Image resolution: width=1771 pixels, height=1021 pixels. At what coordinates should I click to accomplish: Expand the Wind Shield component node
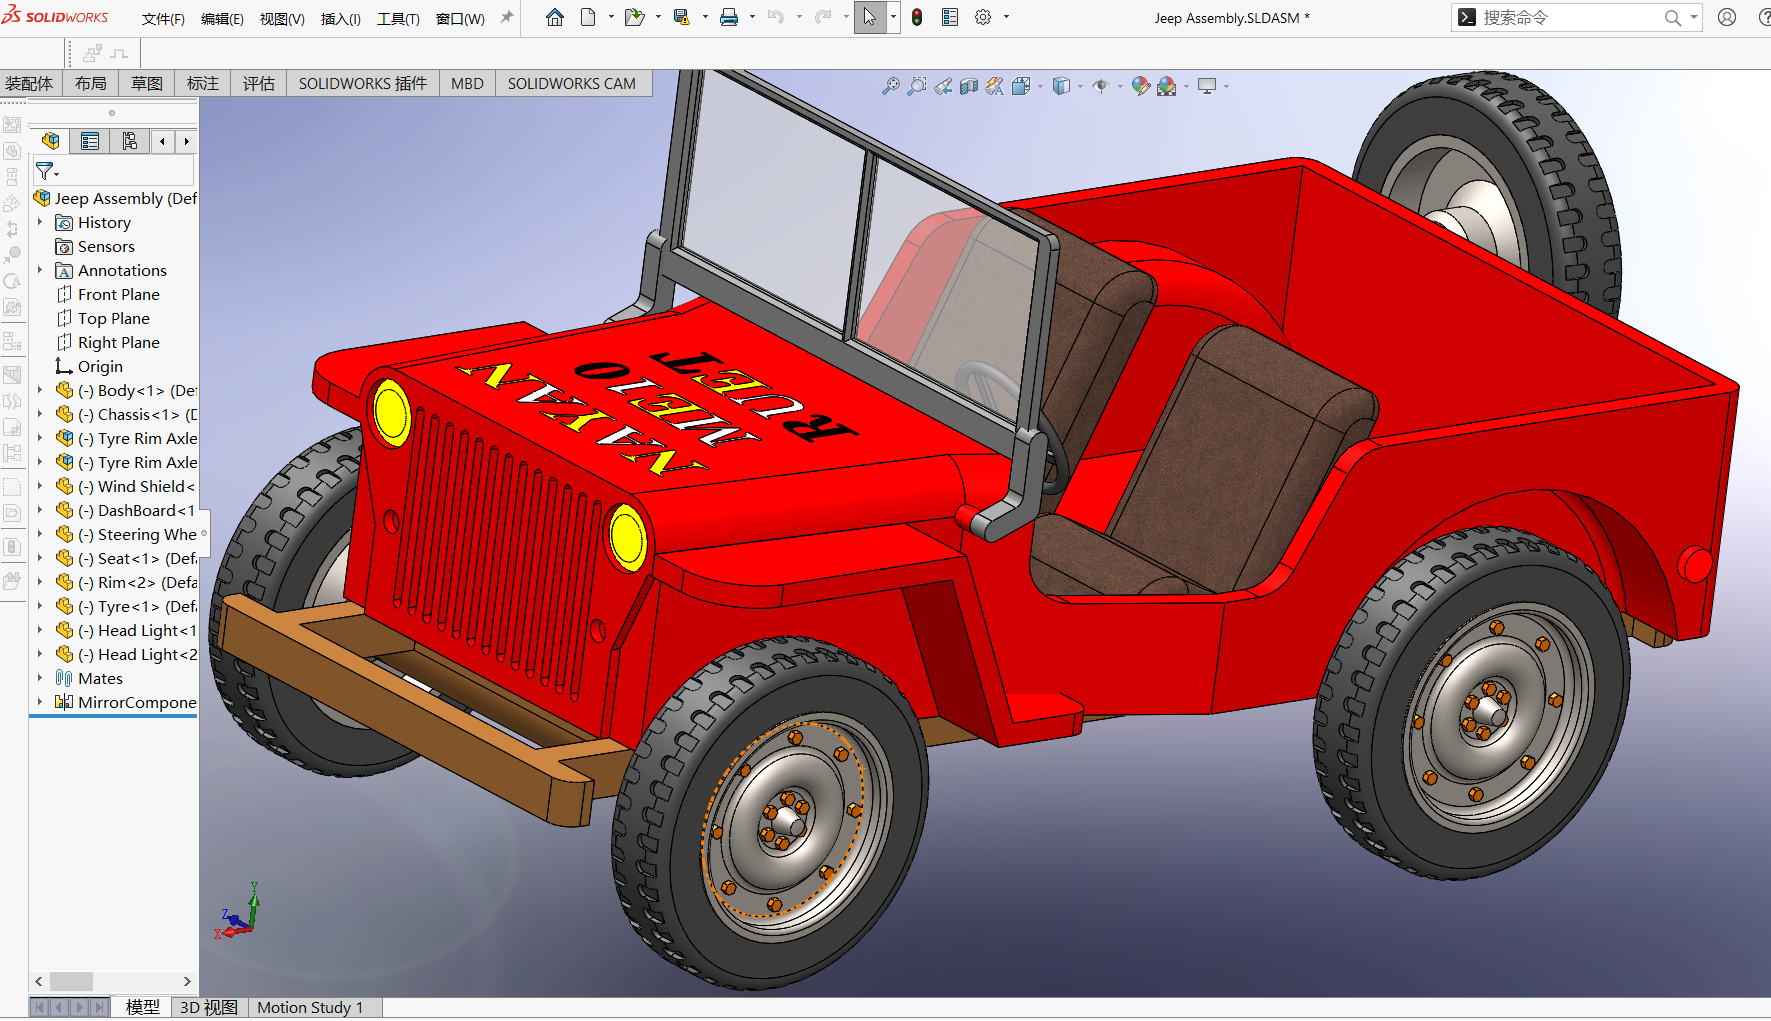coord(40,486)
